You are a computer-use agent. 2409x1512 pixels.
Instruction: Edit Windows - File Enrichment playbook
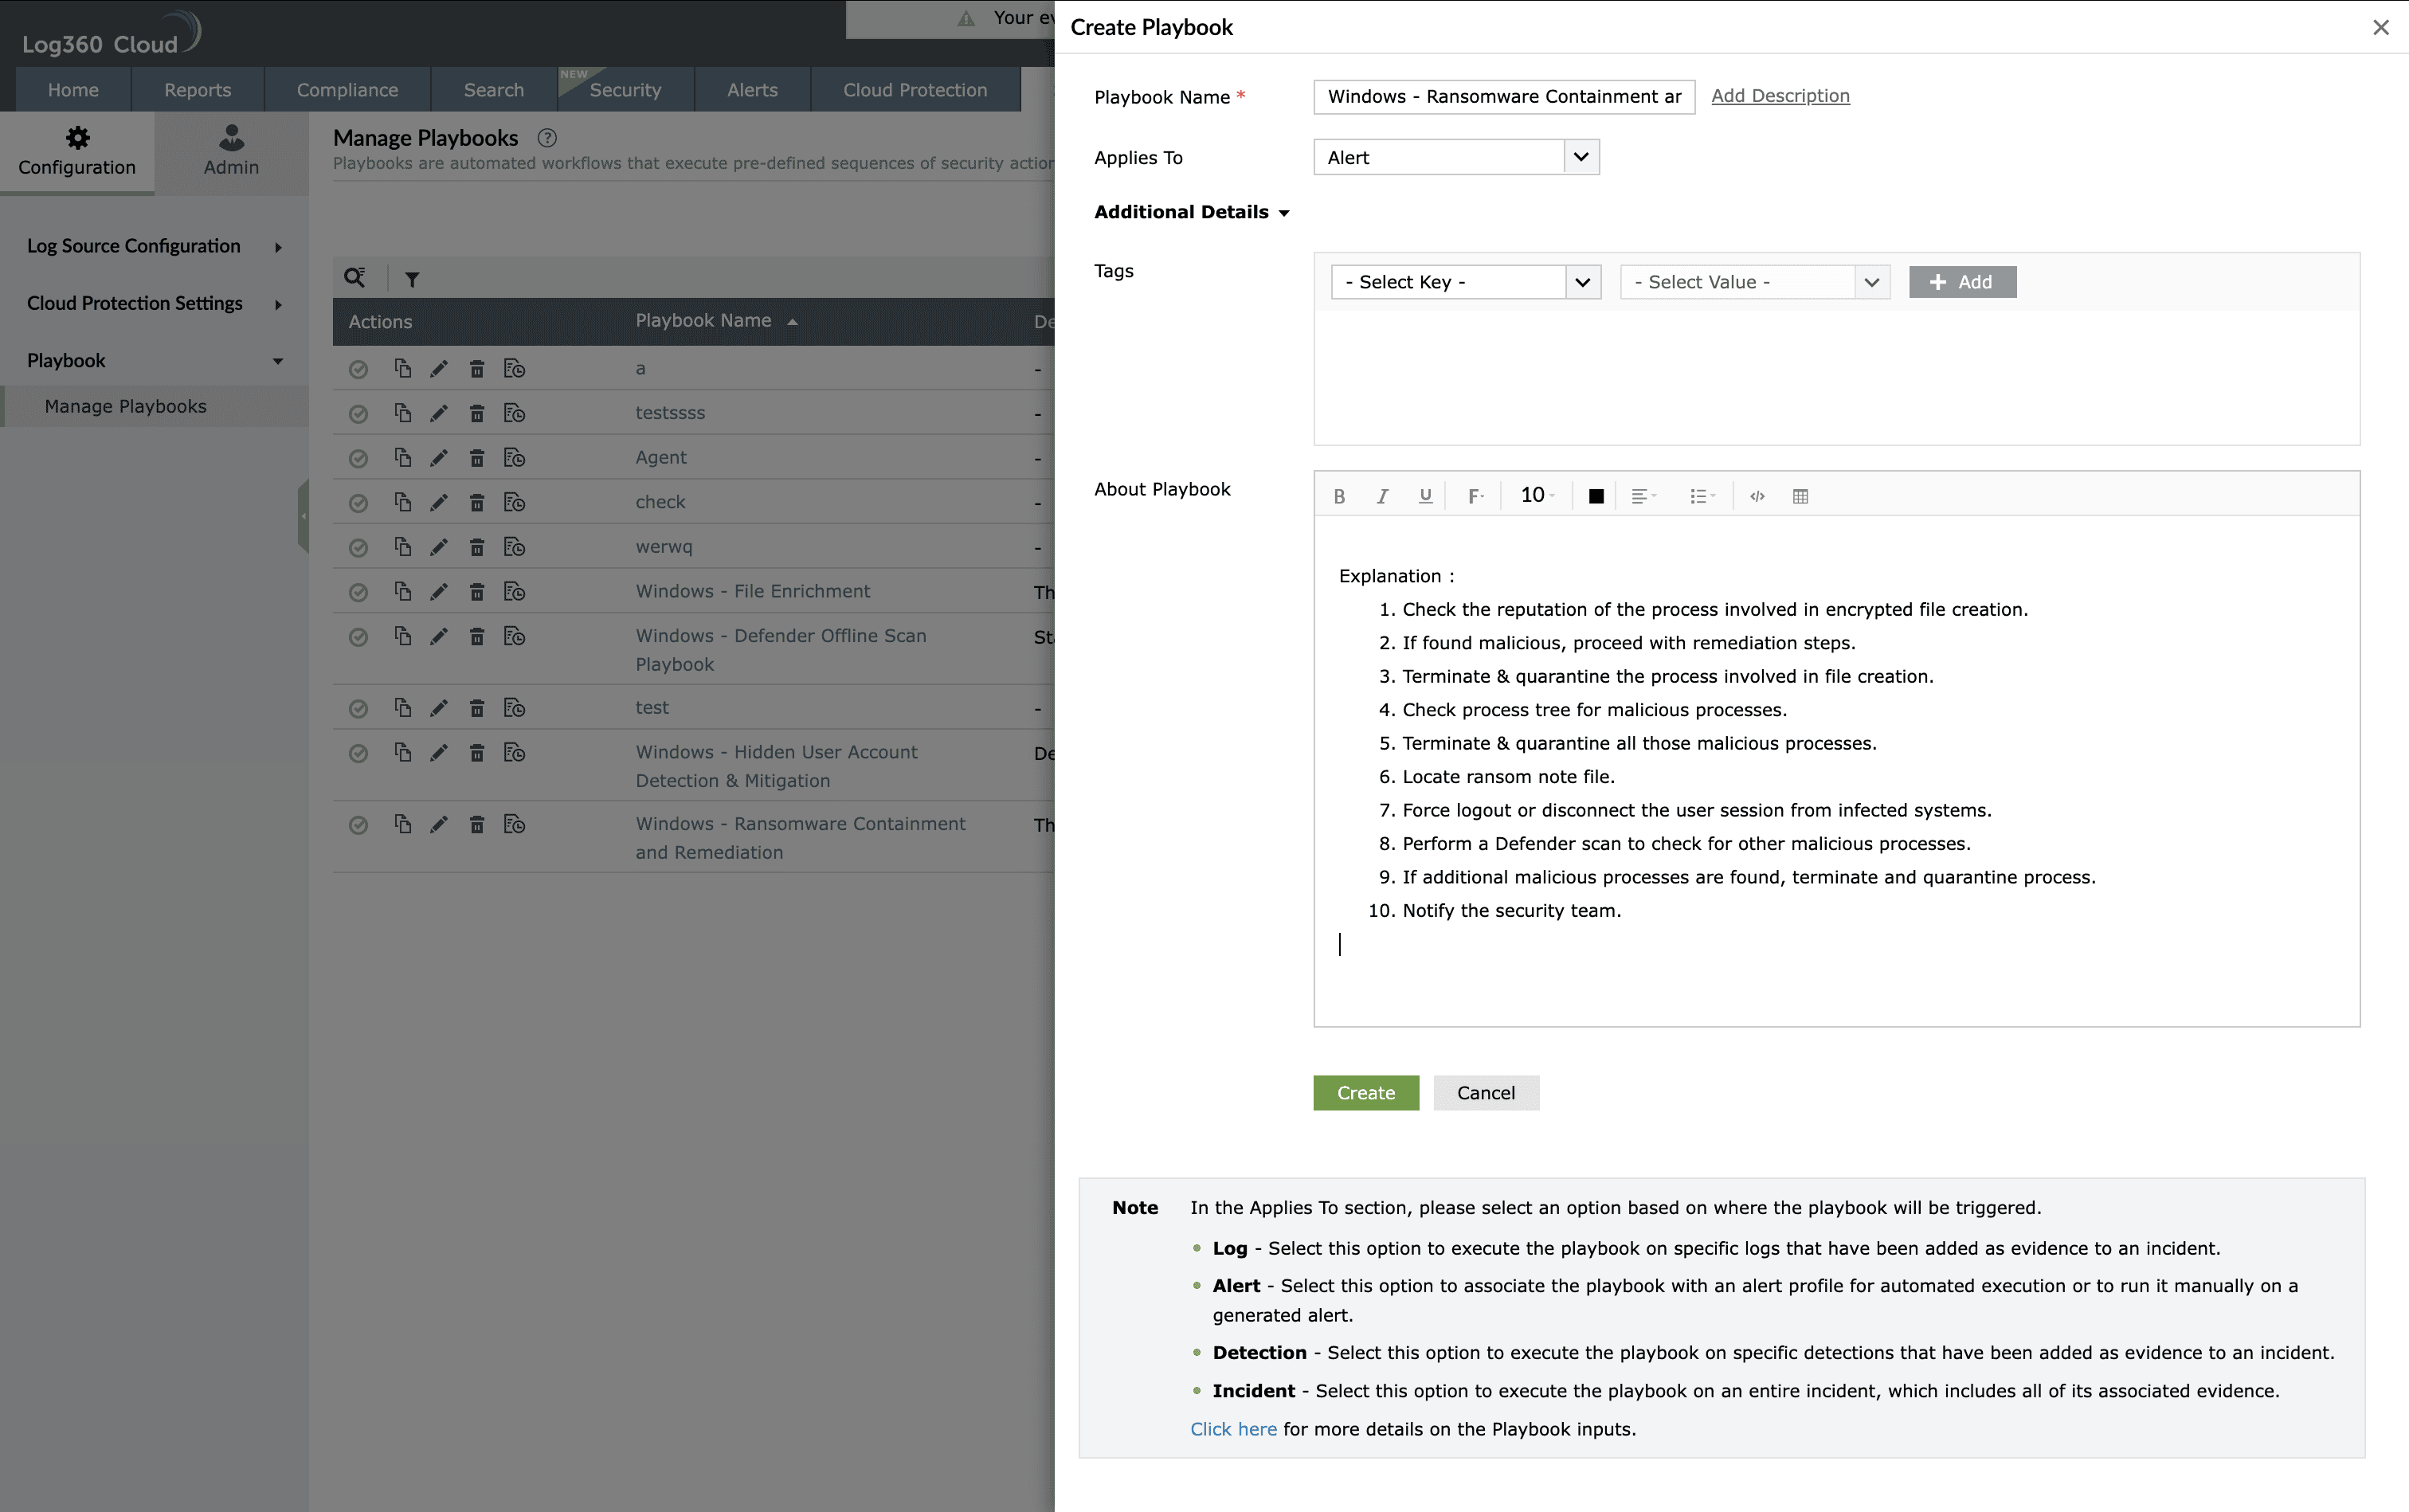pyautogui.click(x=438, y=592)
